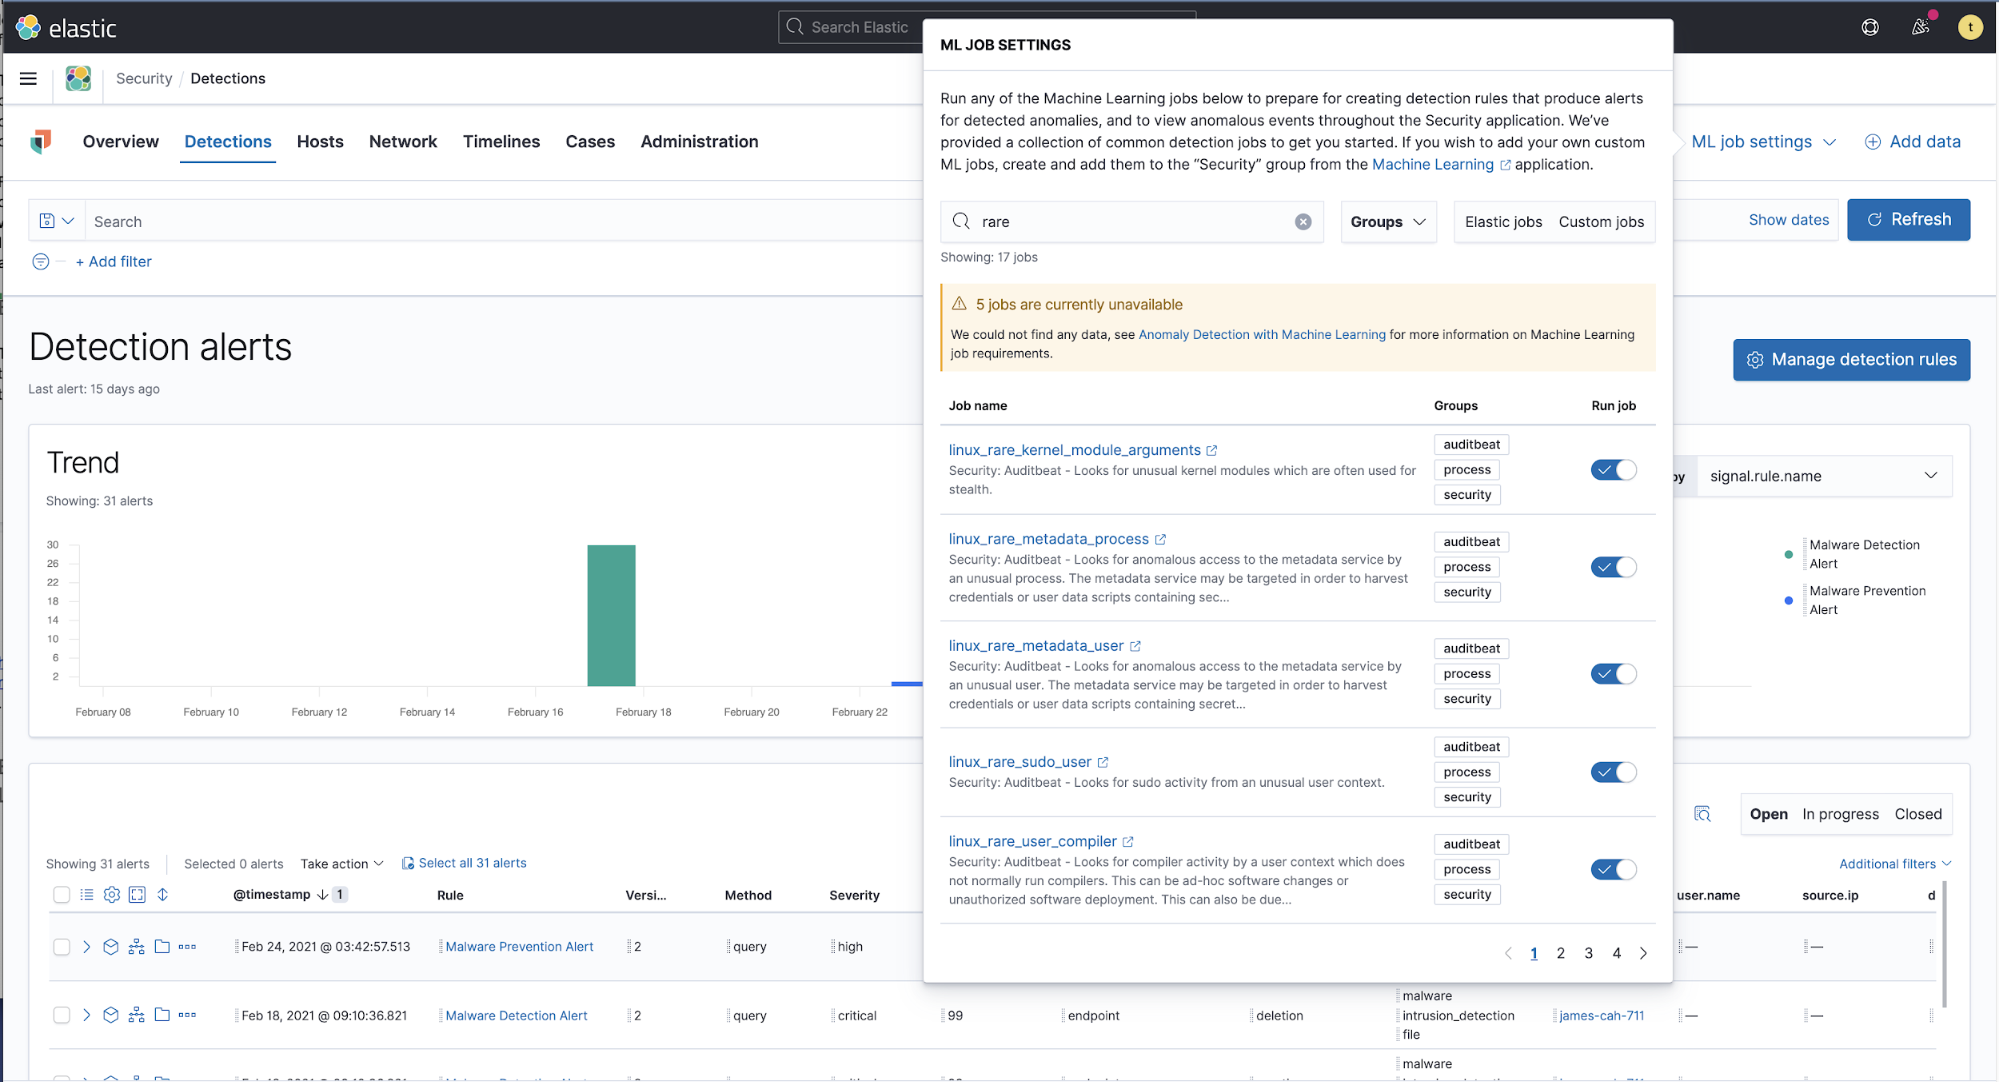Screen dimensions: 1999x1082
Task: Toggle linux_rare_sudo_user run job switch
Action: [1614, 772]
